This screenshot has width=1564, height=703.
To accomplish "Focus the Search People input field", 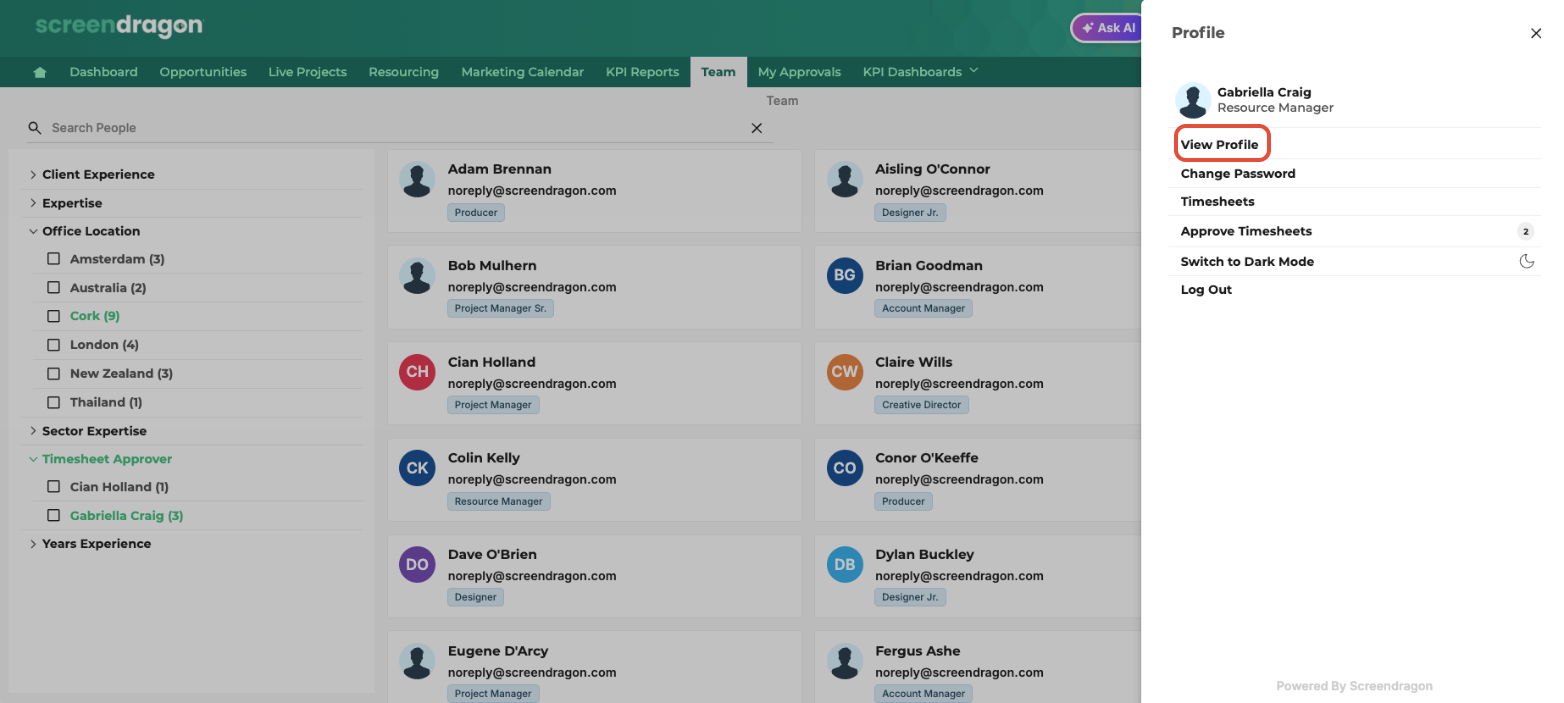I will click(398, 128).
